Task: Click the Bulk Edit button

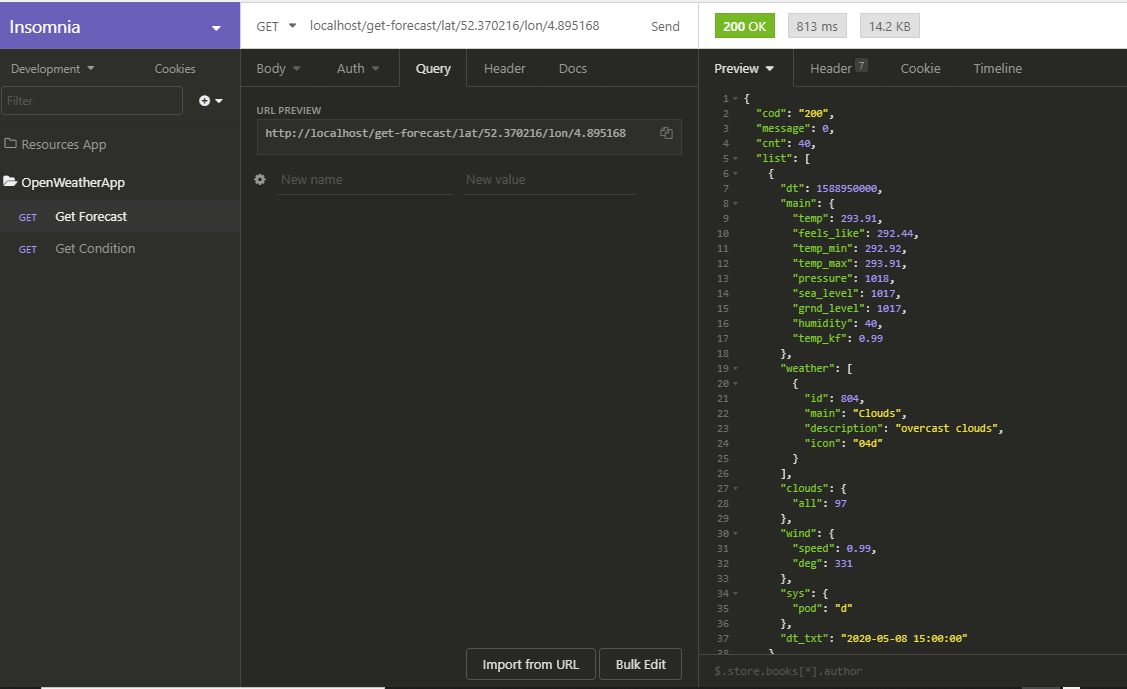Action: (640, 665)
